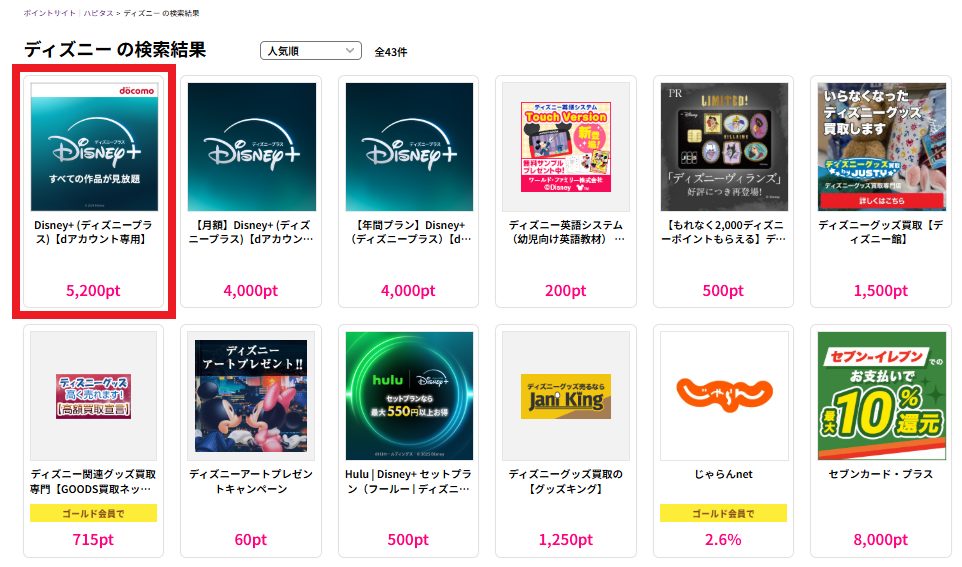Click the hulu Disney+ set plan logo
Viewport: 962px width, 567px height.
click(x=409, y=396)
